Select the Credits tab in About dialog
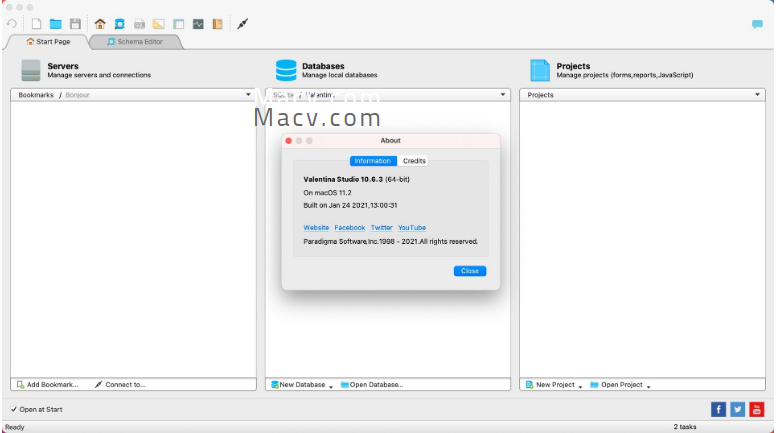Image resolution: width=776 pixels, height=433 pixels. click(x=414, y=161)
